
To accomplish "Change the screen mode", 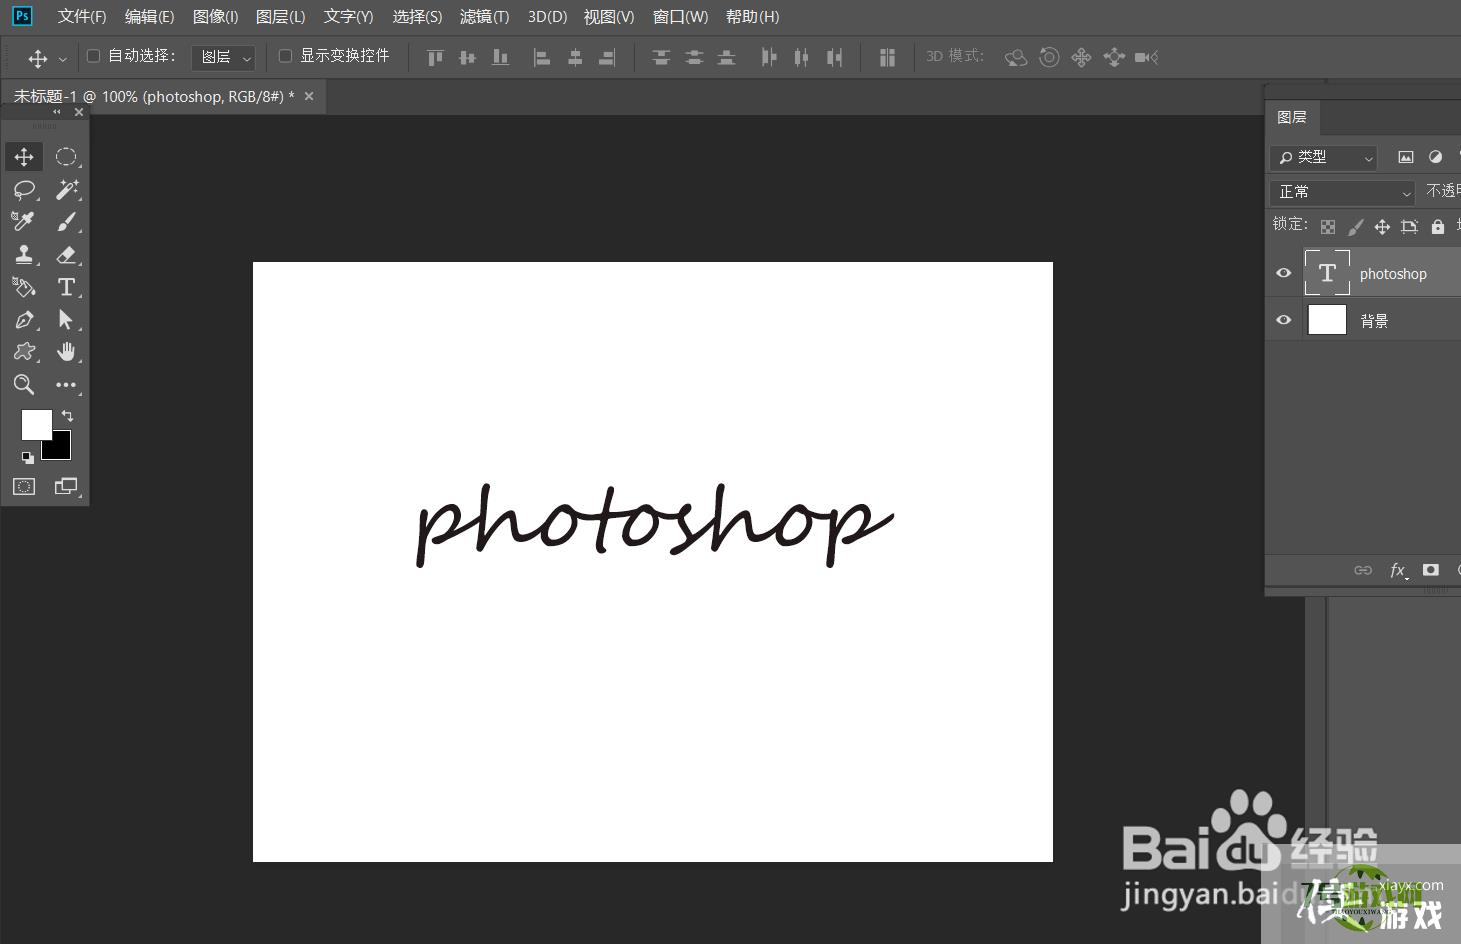I will tap(66, 486).
